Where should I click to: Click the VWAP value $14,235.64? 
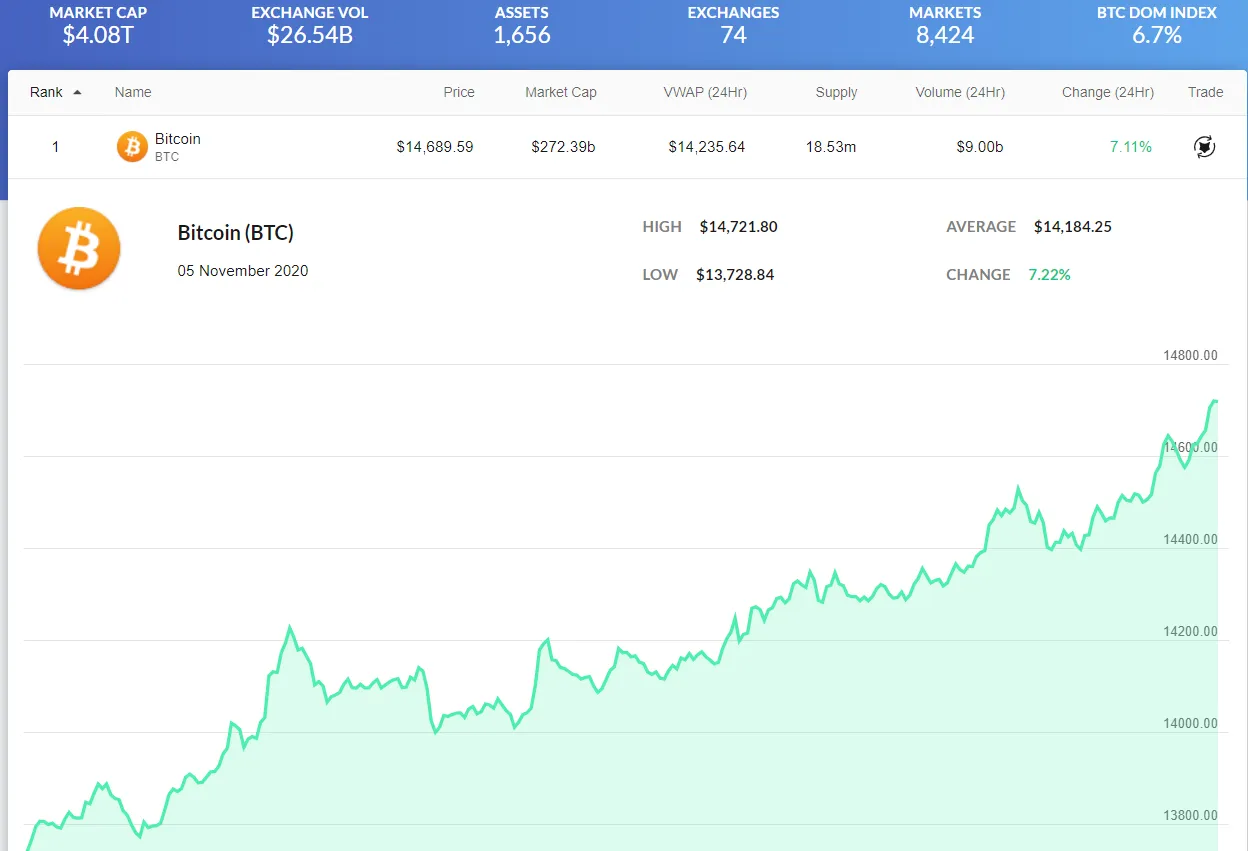tap(707, 147)
